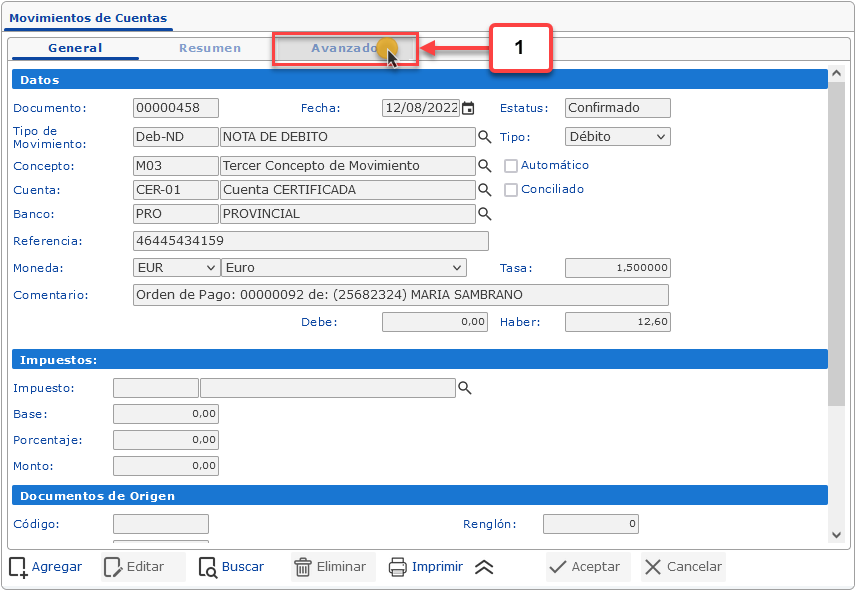Screen dimensions: 856x591
Task: Click the Referencia input field
Action: pos(310,241)
